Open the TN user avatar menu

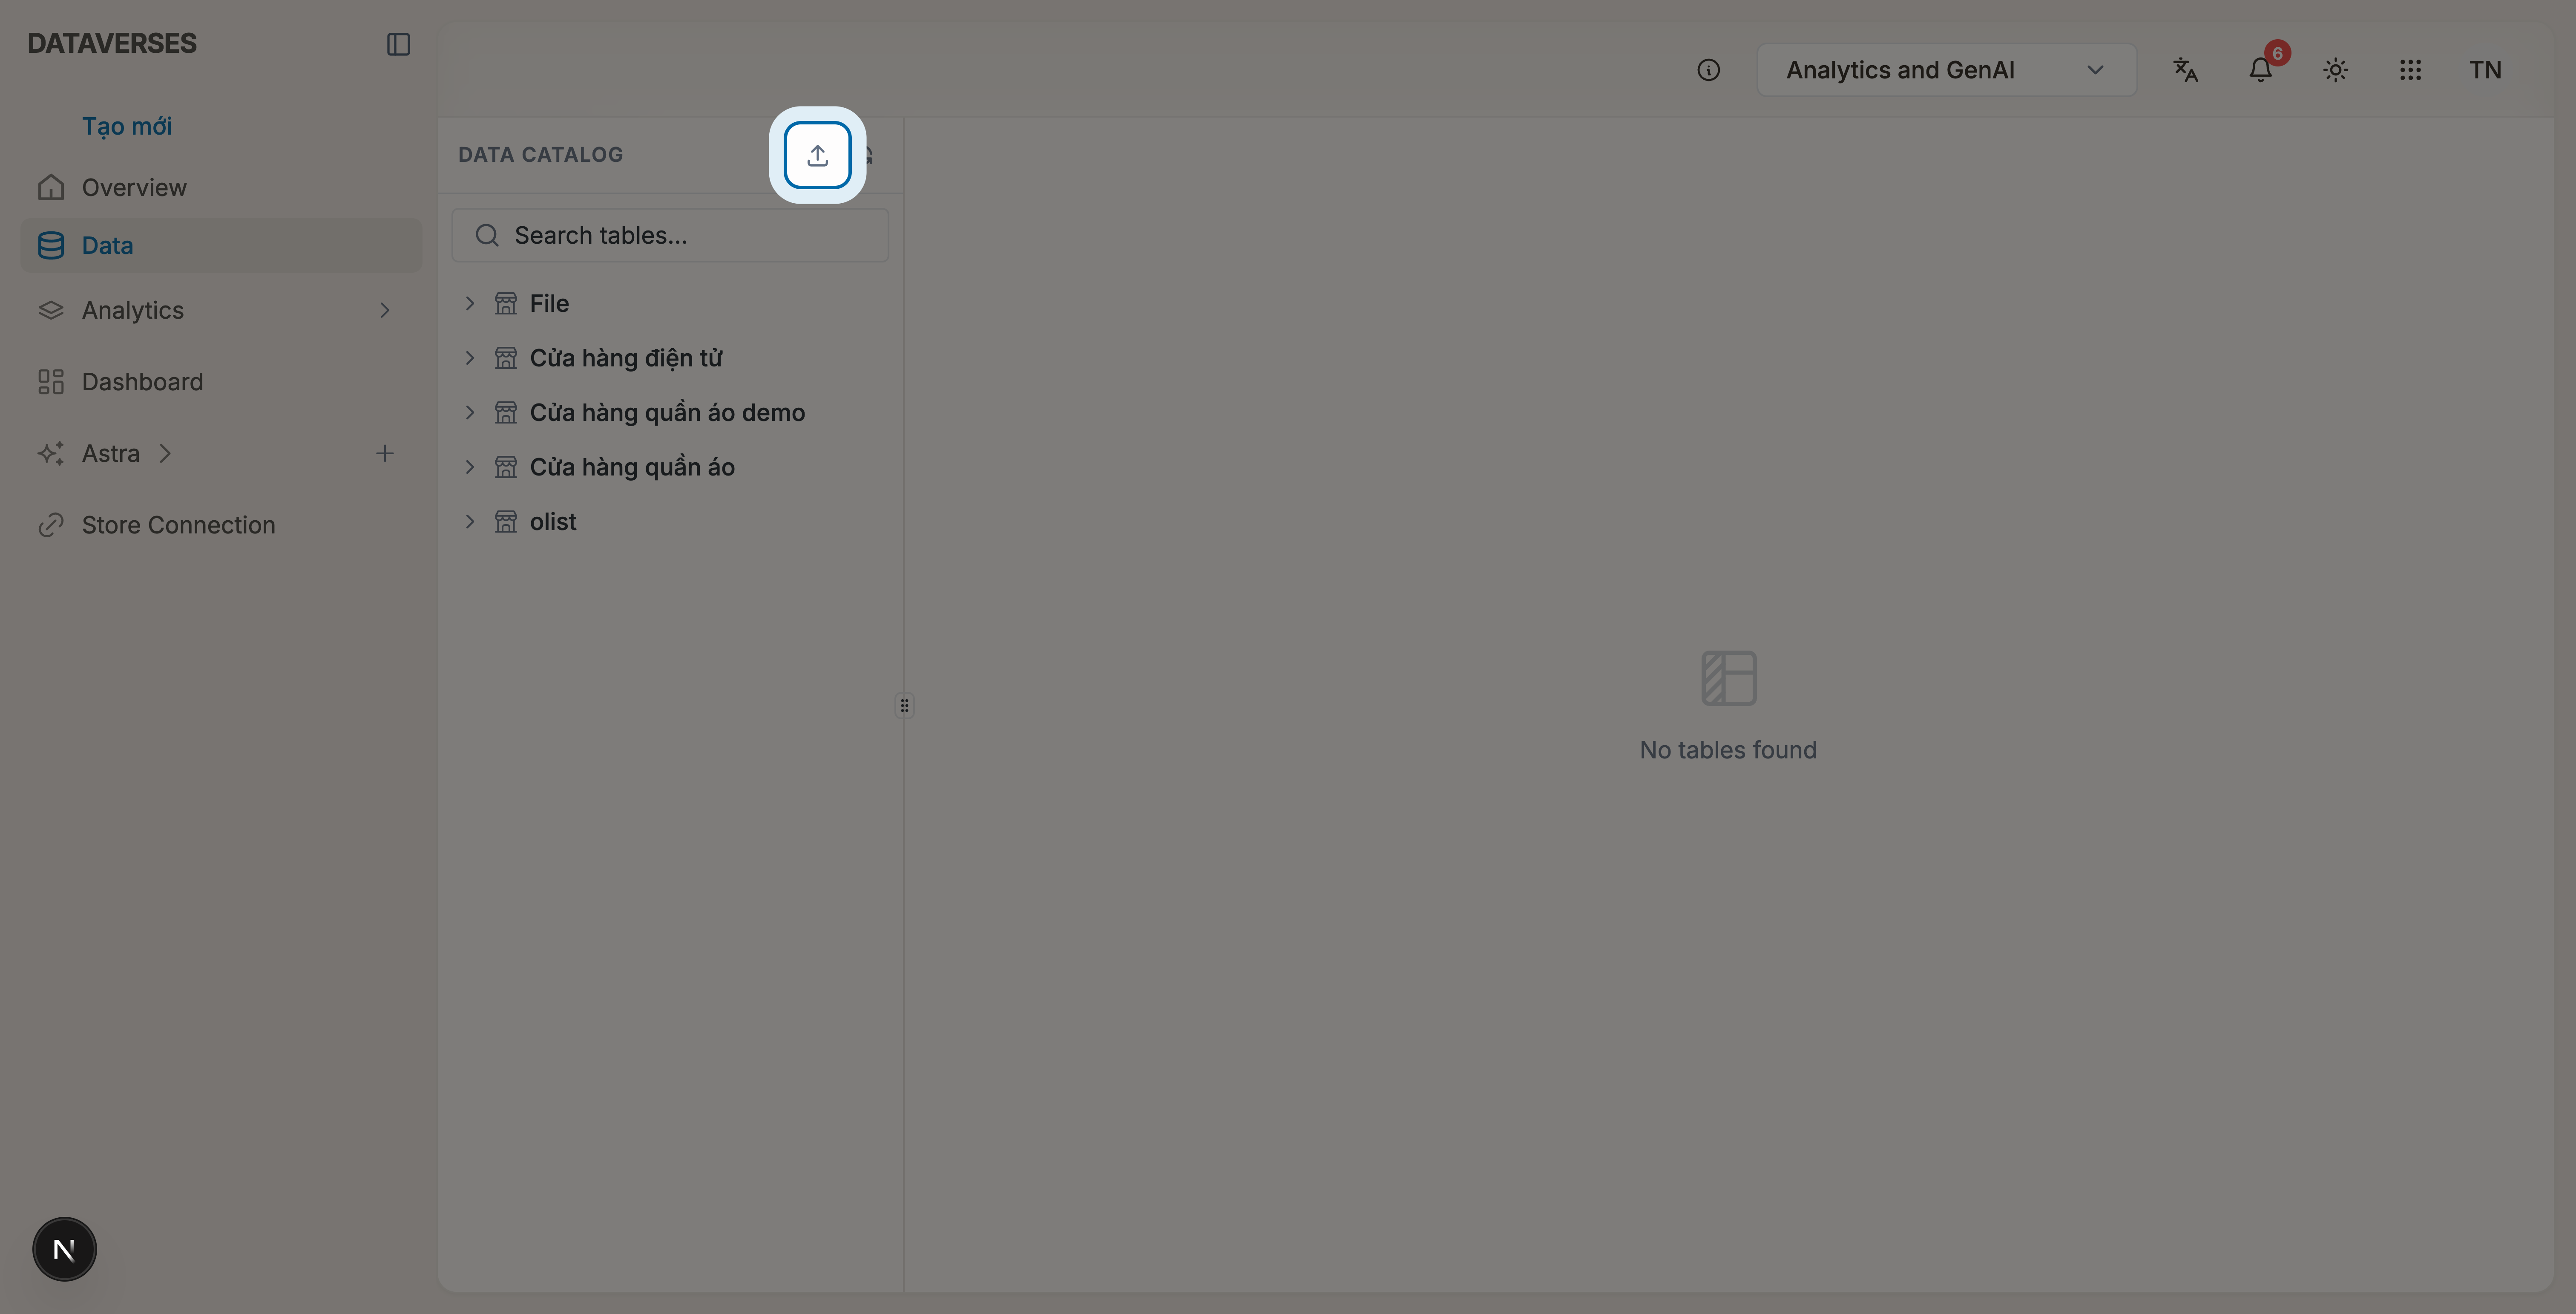tap(2485, 70)
